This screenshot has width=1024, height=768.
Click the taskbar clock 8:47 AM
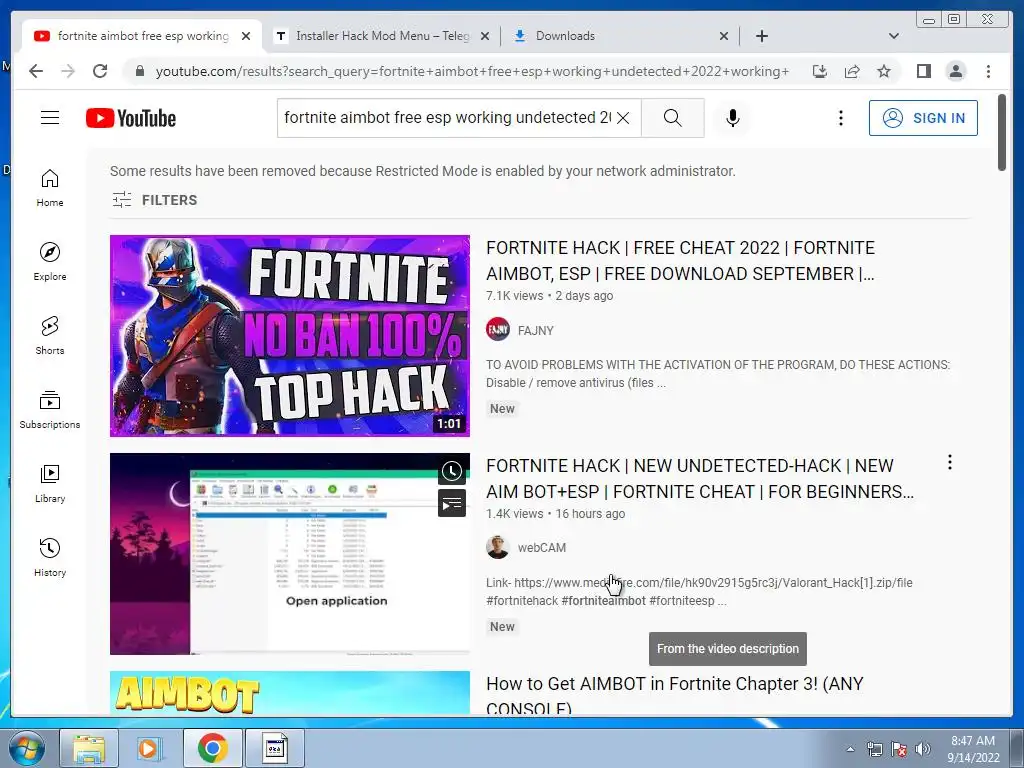click(x=973, y=749)
